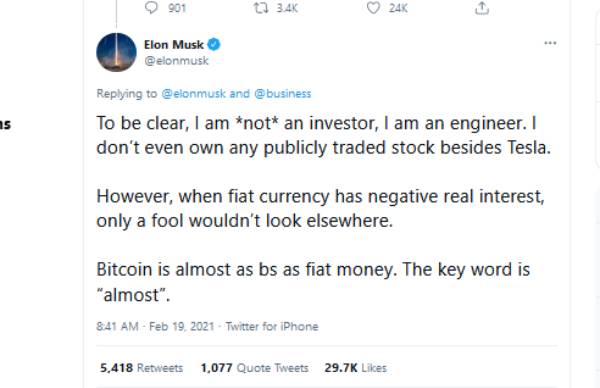Viewport: 600px width, 388px height.
Task: Like the tweet with heart icon
Action: [373, 8]
